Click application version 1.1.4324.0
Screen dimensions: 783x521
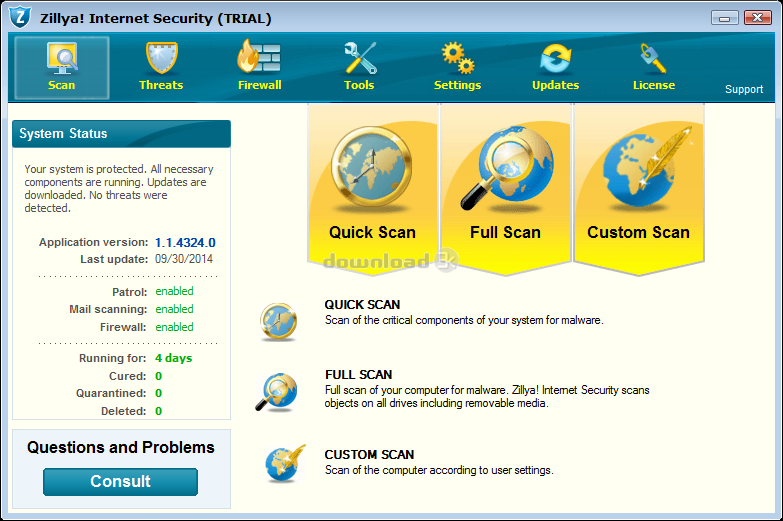point(185,243)
